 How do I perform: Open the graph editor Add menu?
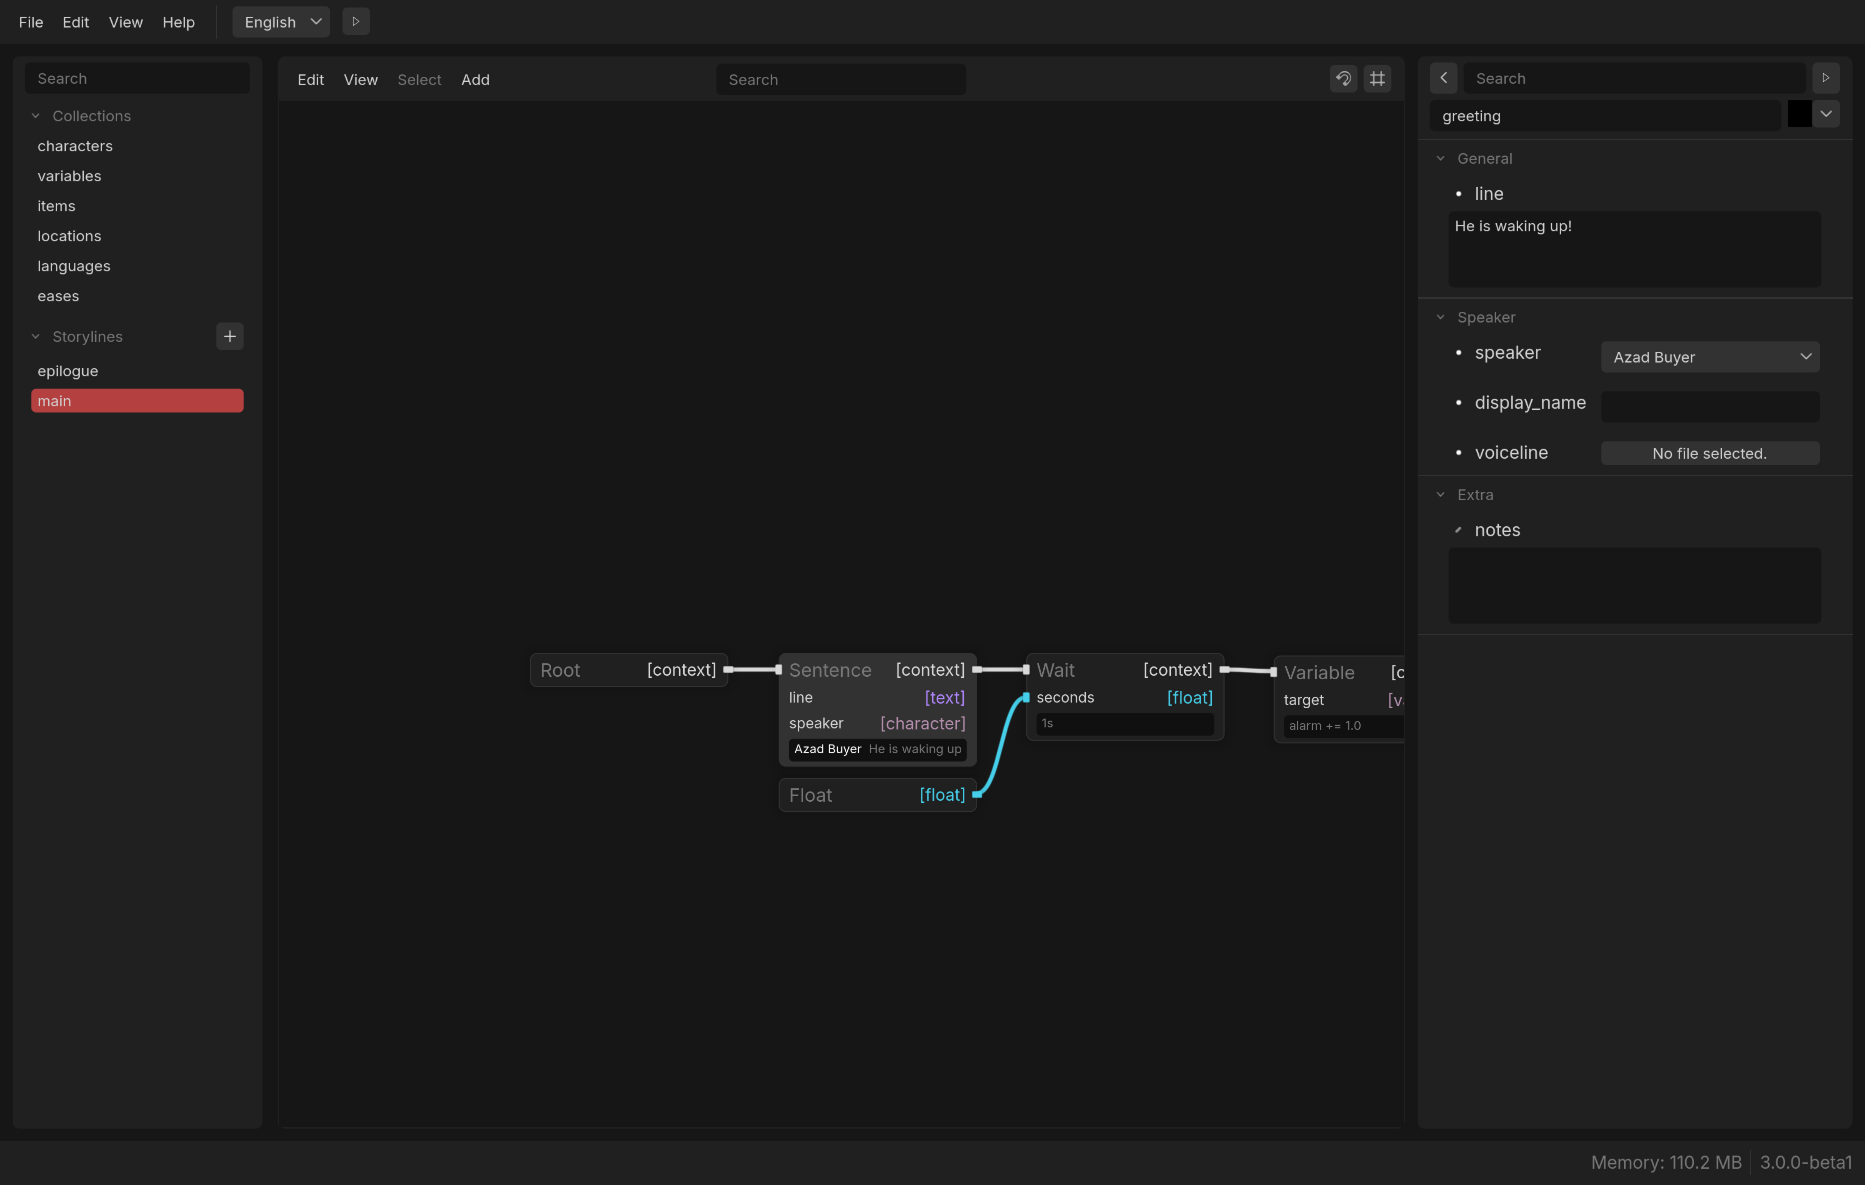click(x=475, y=80)
